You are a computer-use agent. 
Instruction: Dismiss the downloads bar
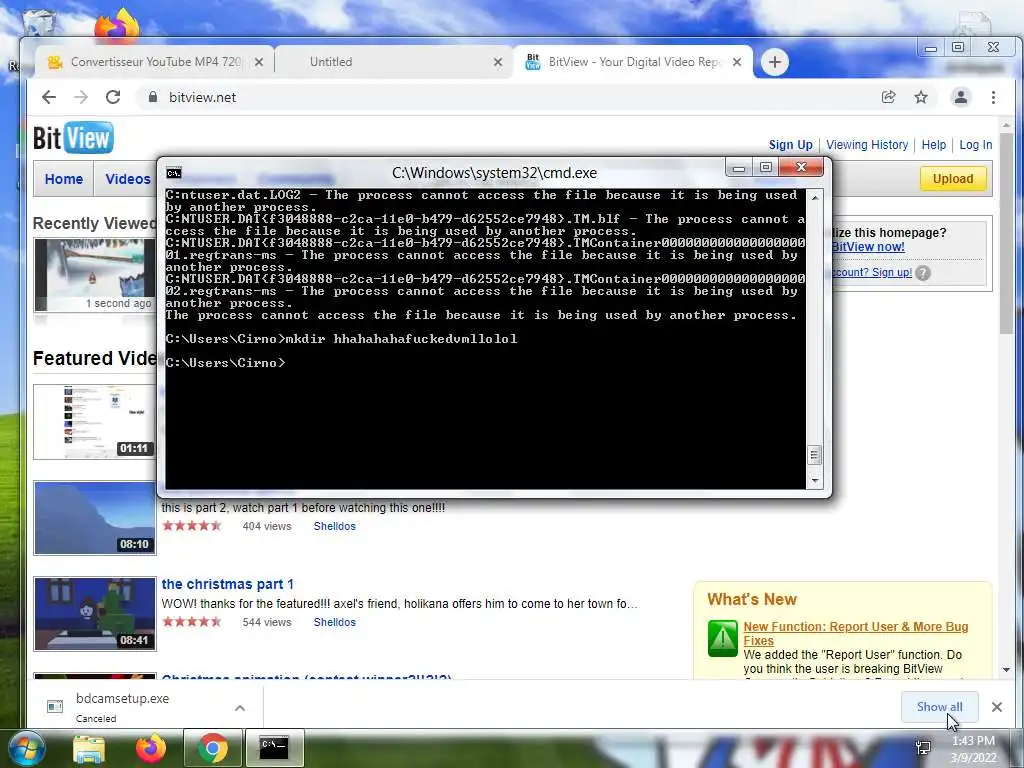click(x=997, y=707)
